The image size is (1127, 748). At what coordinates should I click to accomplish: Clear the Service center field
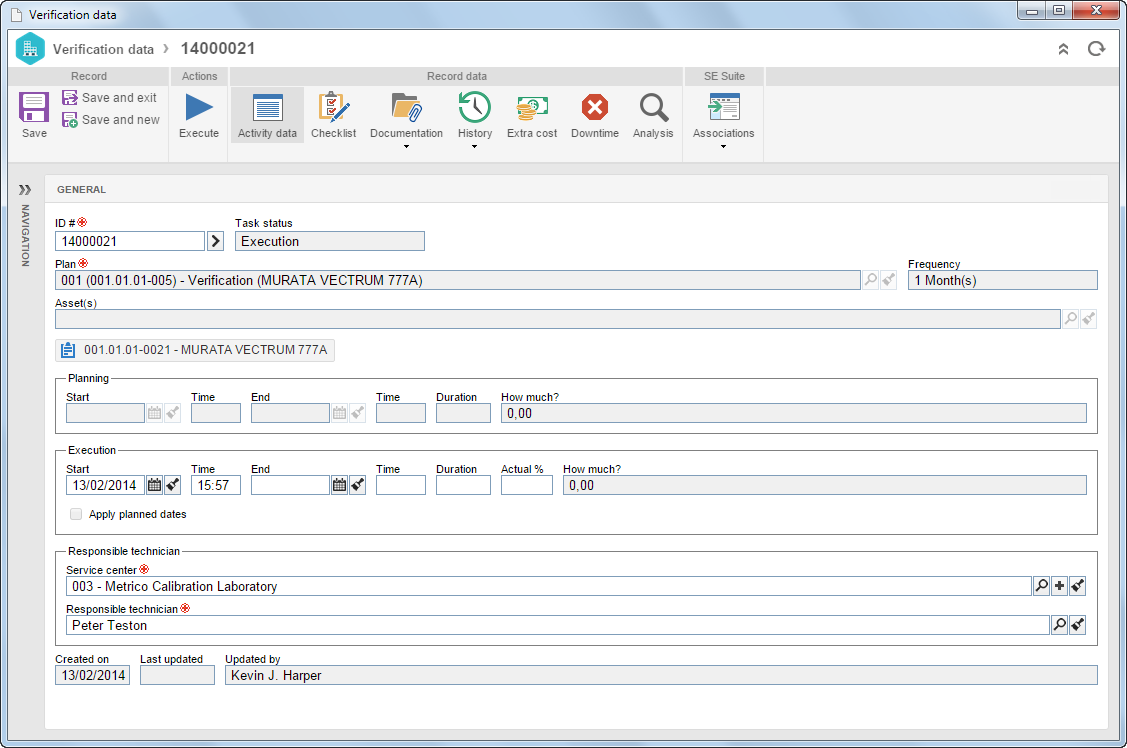[1077, 586]
